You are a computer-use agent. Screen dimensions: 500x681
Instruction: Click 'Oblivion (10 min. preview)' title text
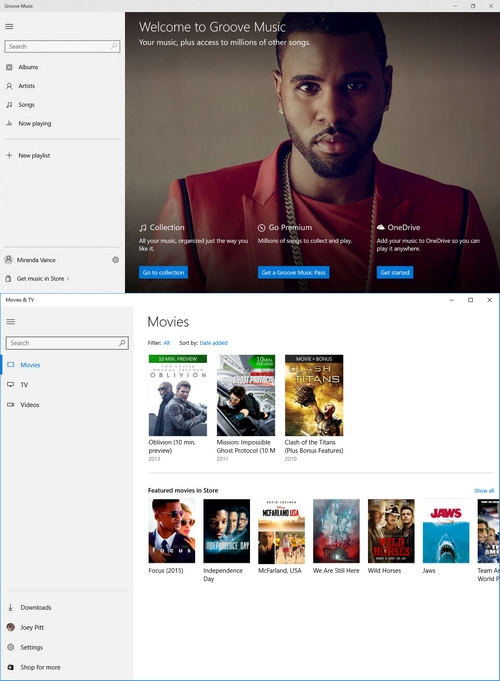(172, 446)
